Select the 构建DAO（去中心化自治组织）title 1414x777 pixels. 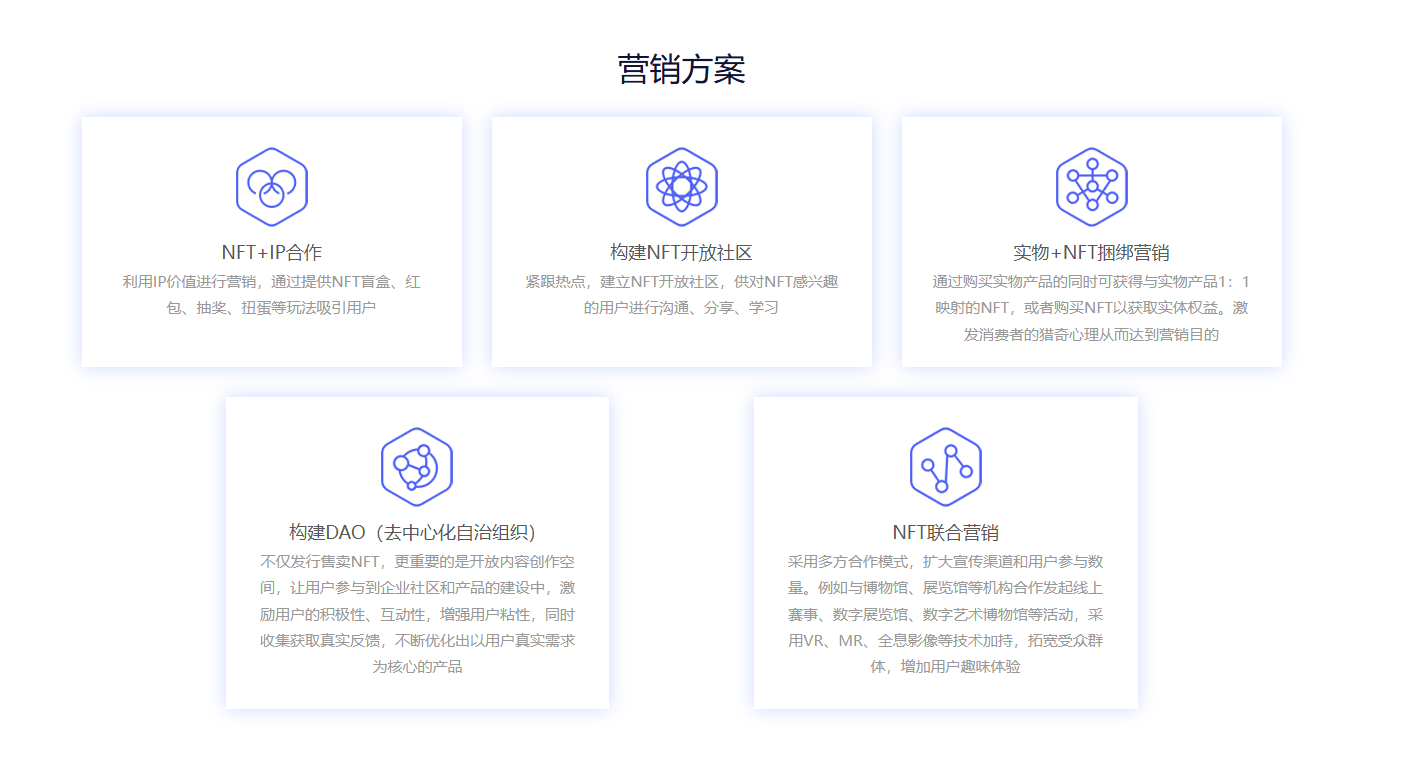[x=418, y=532]
